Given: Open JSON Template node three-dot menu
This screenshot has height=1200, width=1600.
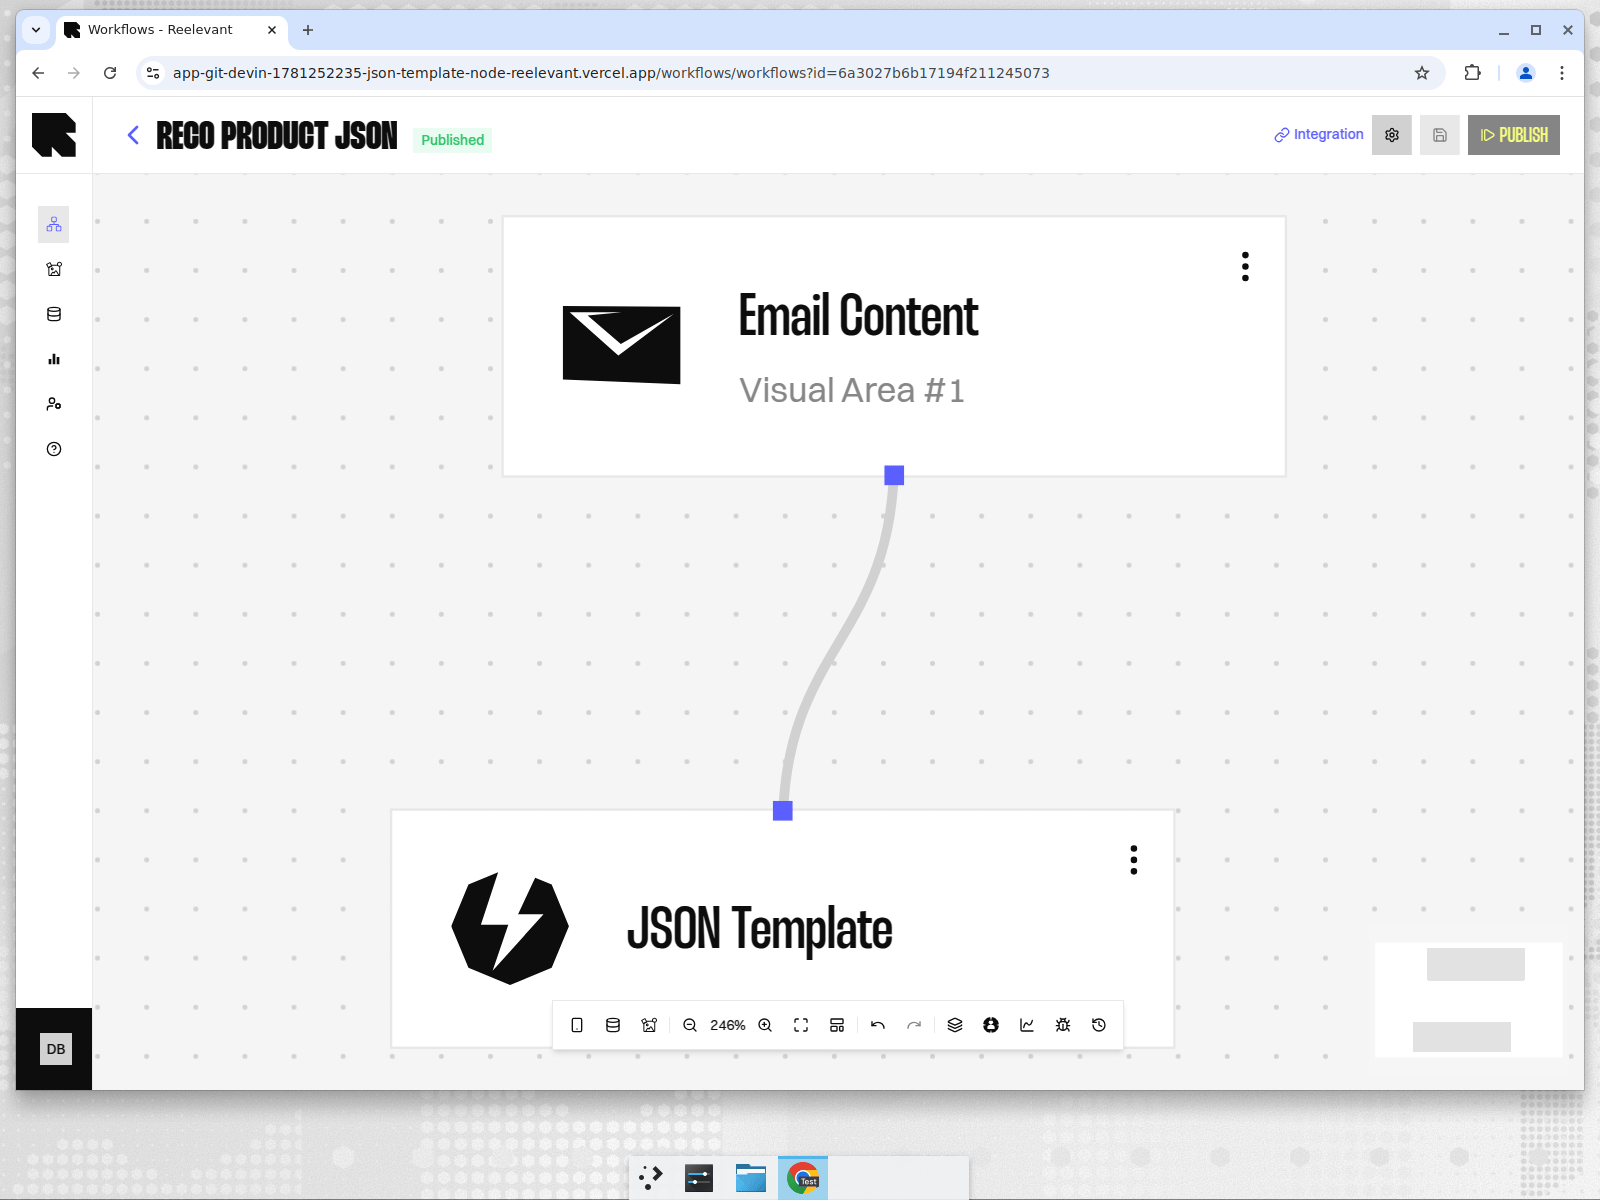Looking at the screenshot, I should coord(1133,860).
